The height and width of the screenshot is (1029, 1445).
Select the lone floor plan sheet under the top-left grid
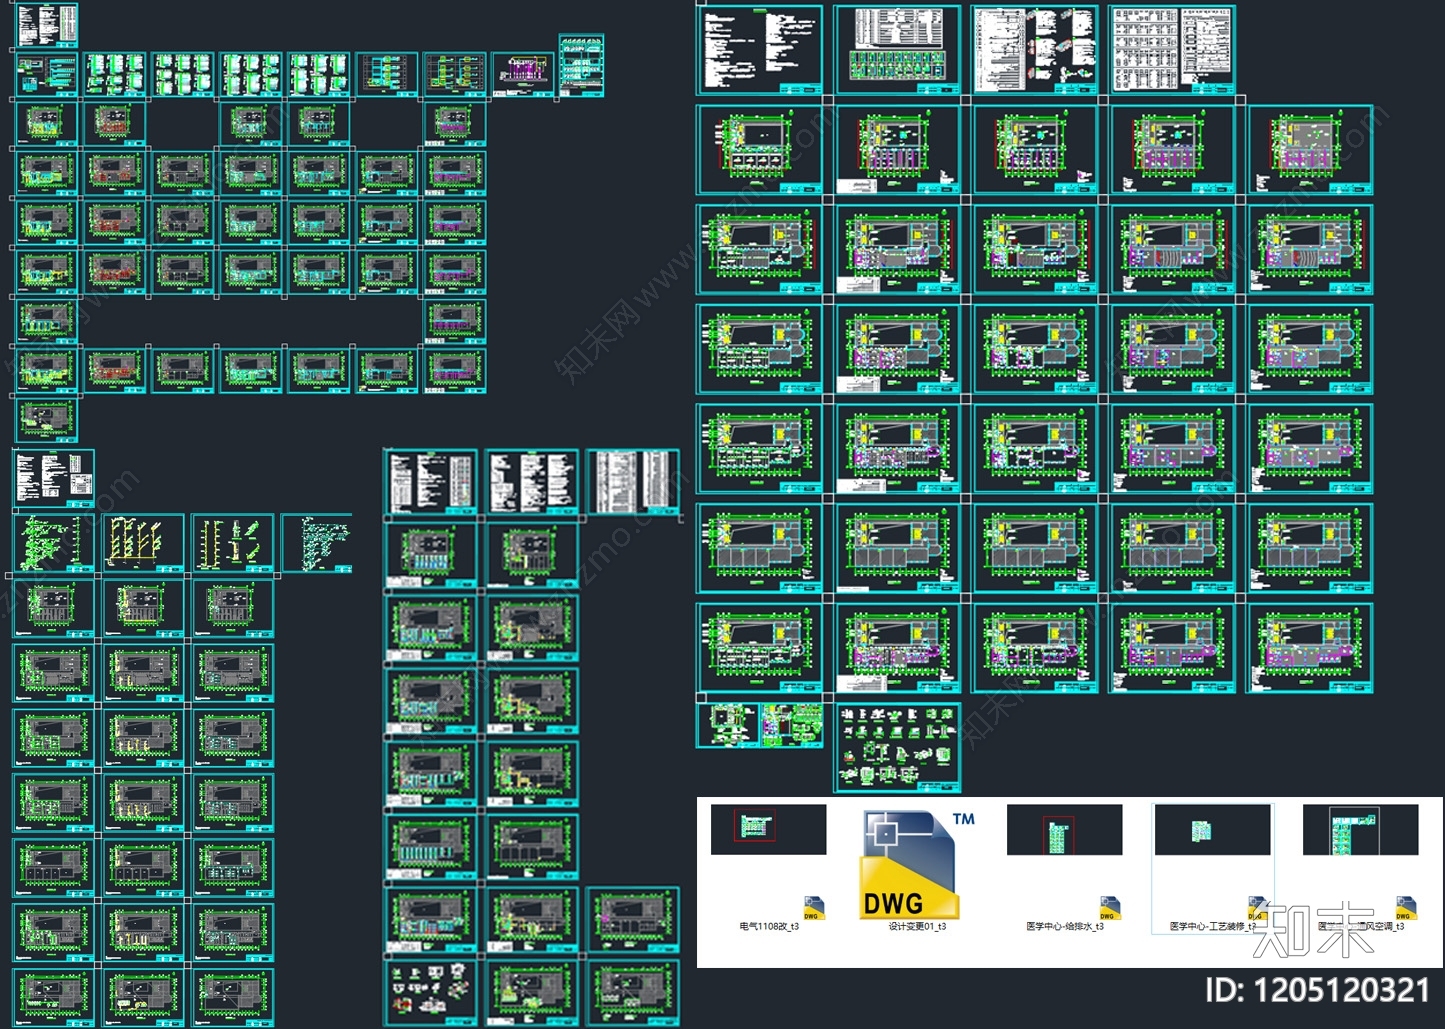[46, 419]
